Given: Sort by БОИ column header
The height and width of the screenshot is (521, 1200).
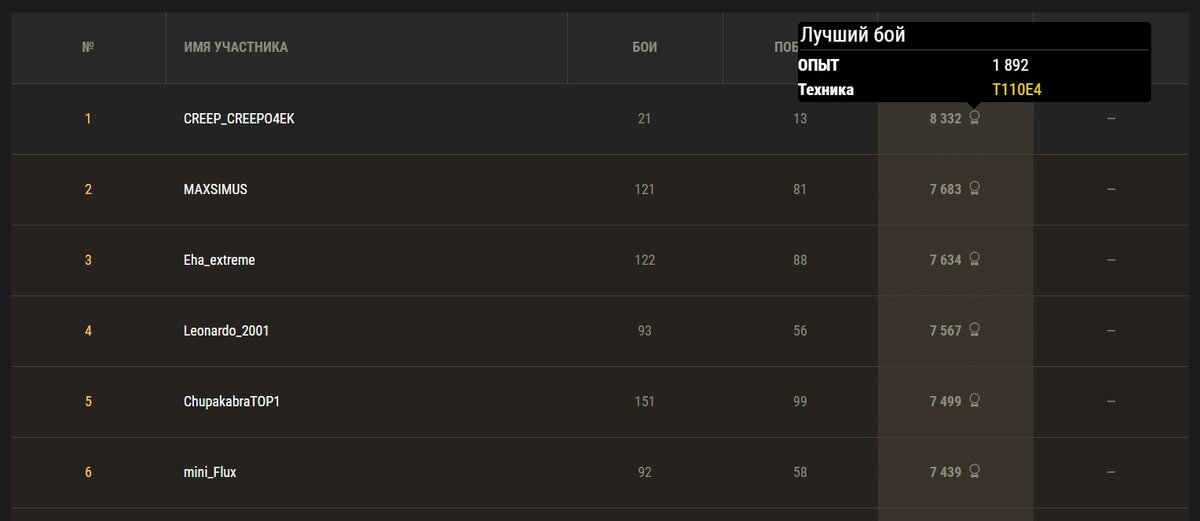Looking at the screenshot, I should point(645,47).
